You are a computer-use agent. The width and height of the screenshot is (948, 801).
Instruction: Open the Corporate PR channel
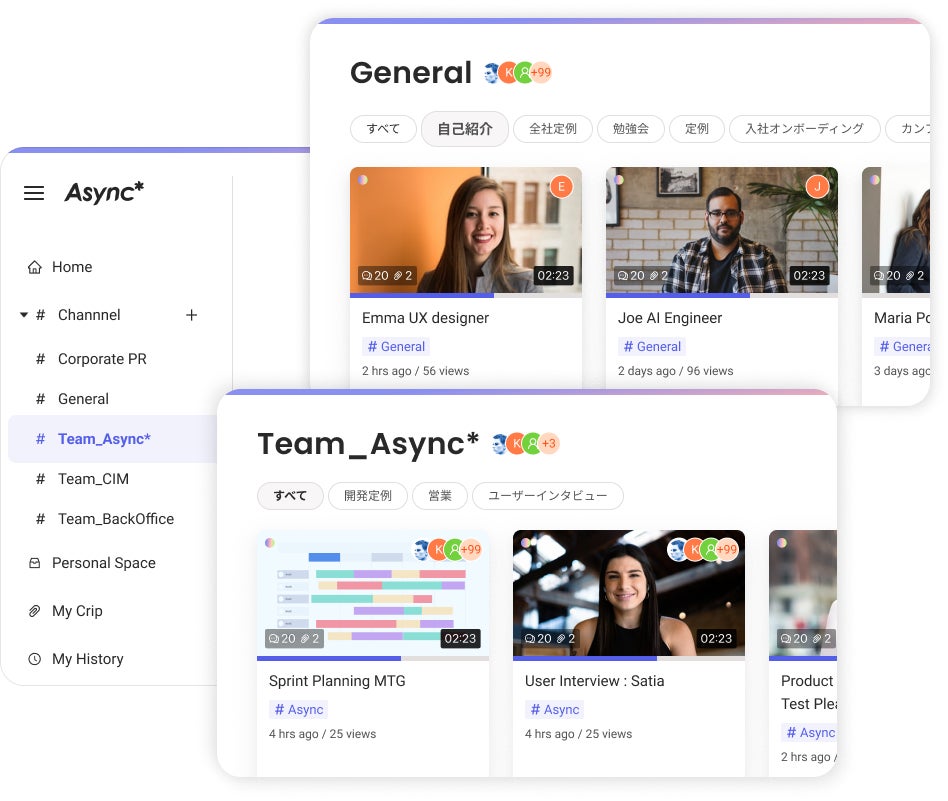click(x=102, y=359)
